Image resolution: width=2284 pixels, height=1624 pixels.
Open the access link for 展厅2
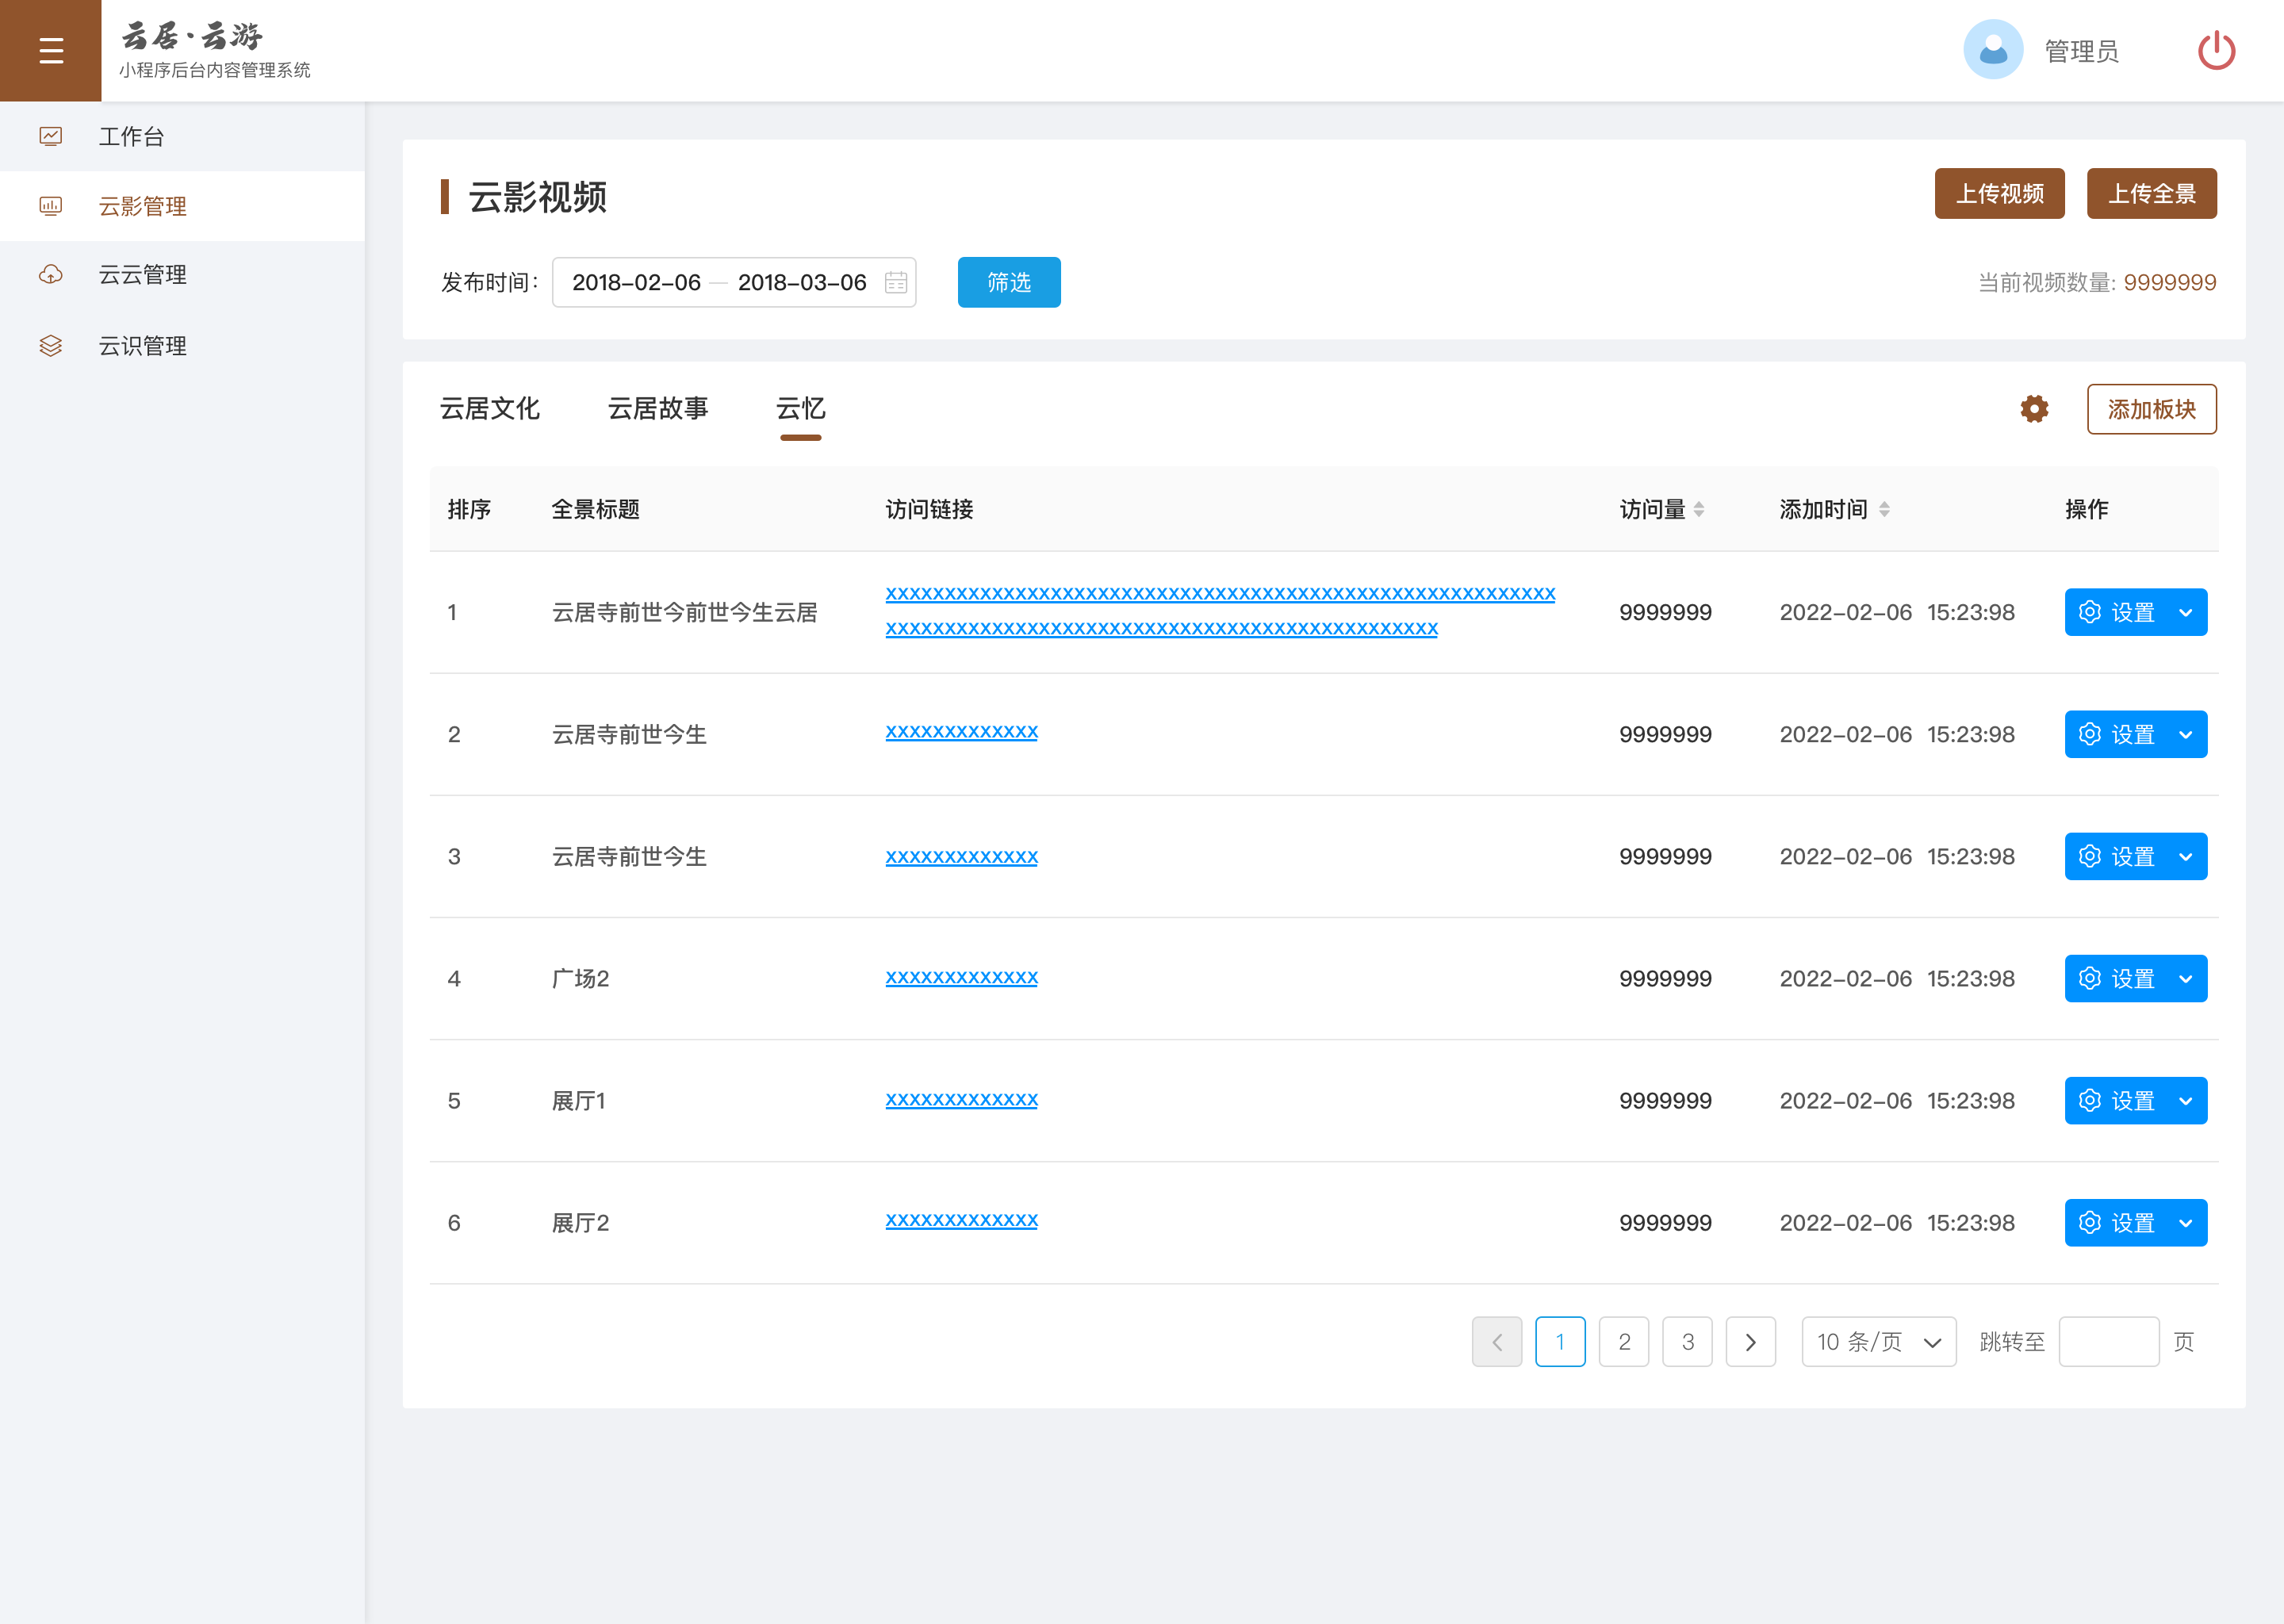click(x=962, y=1220)
